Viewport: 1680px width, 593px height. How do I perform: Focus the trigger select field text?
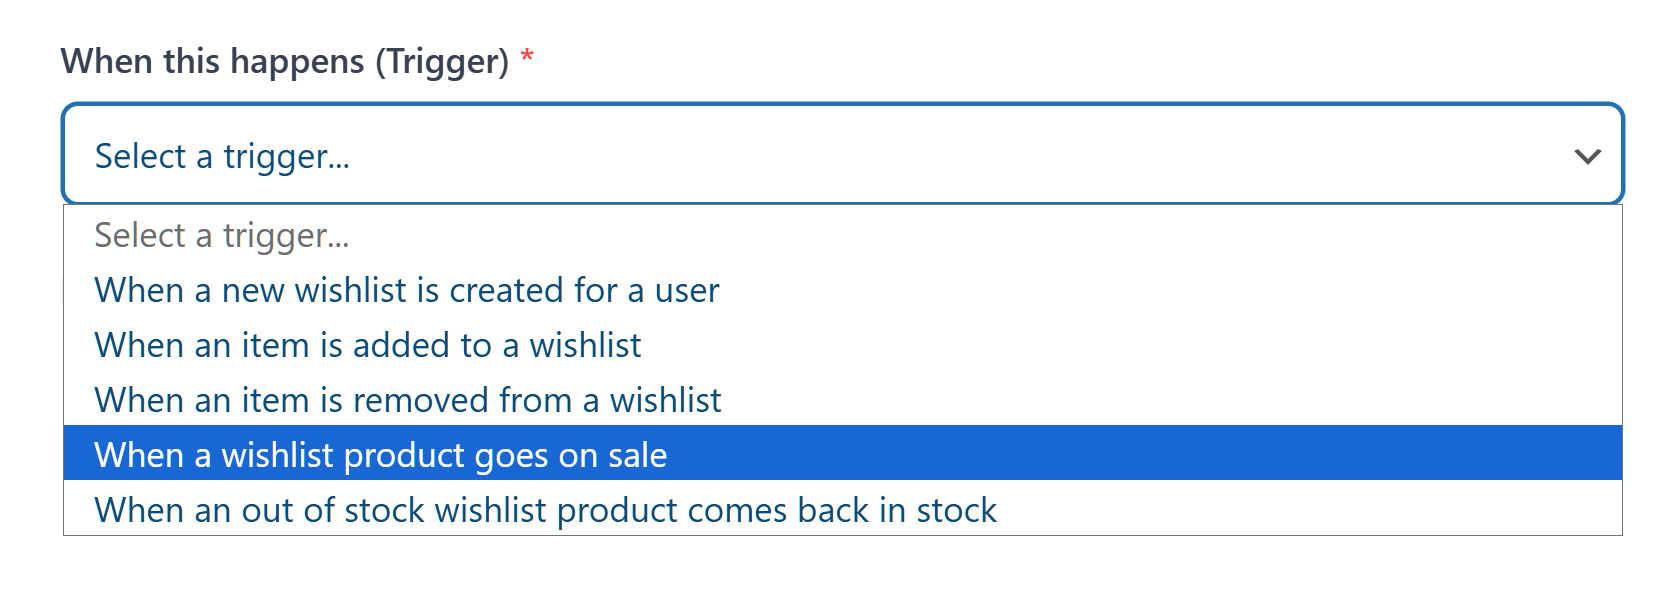coord(221,156)
